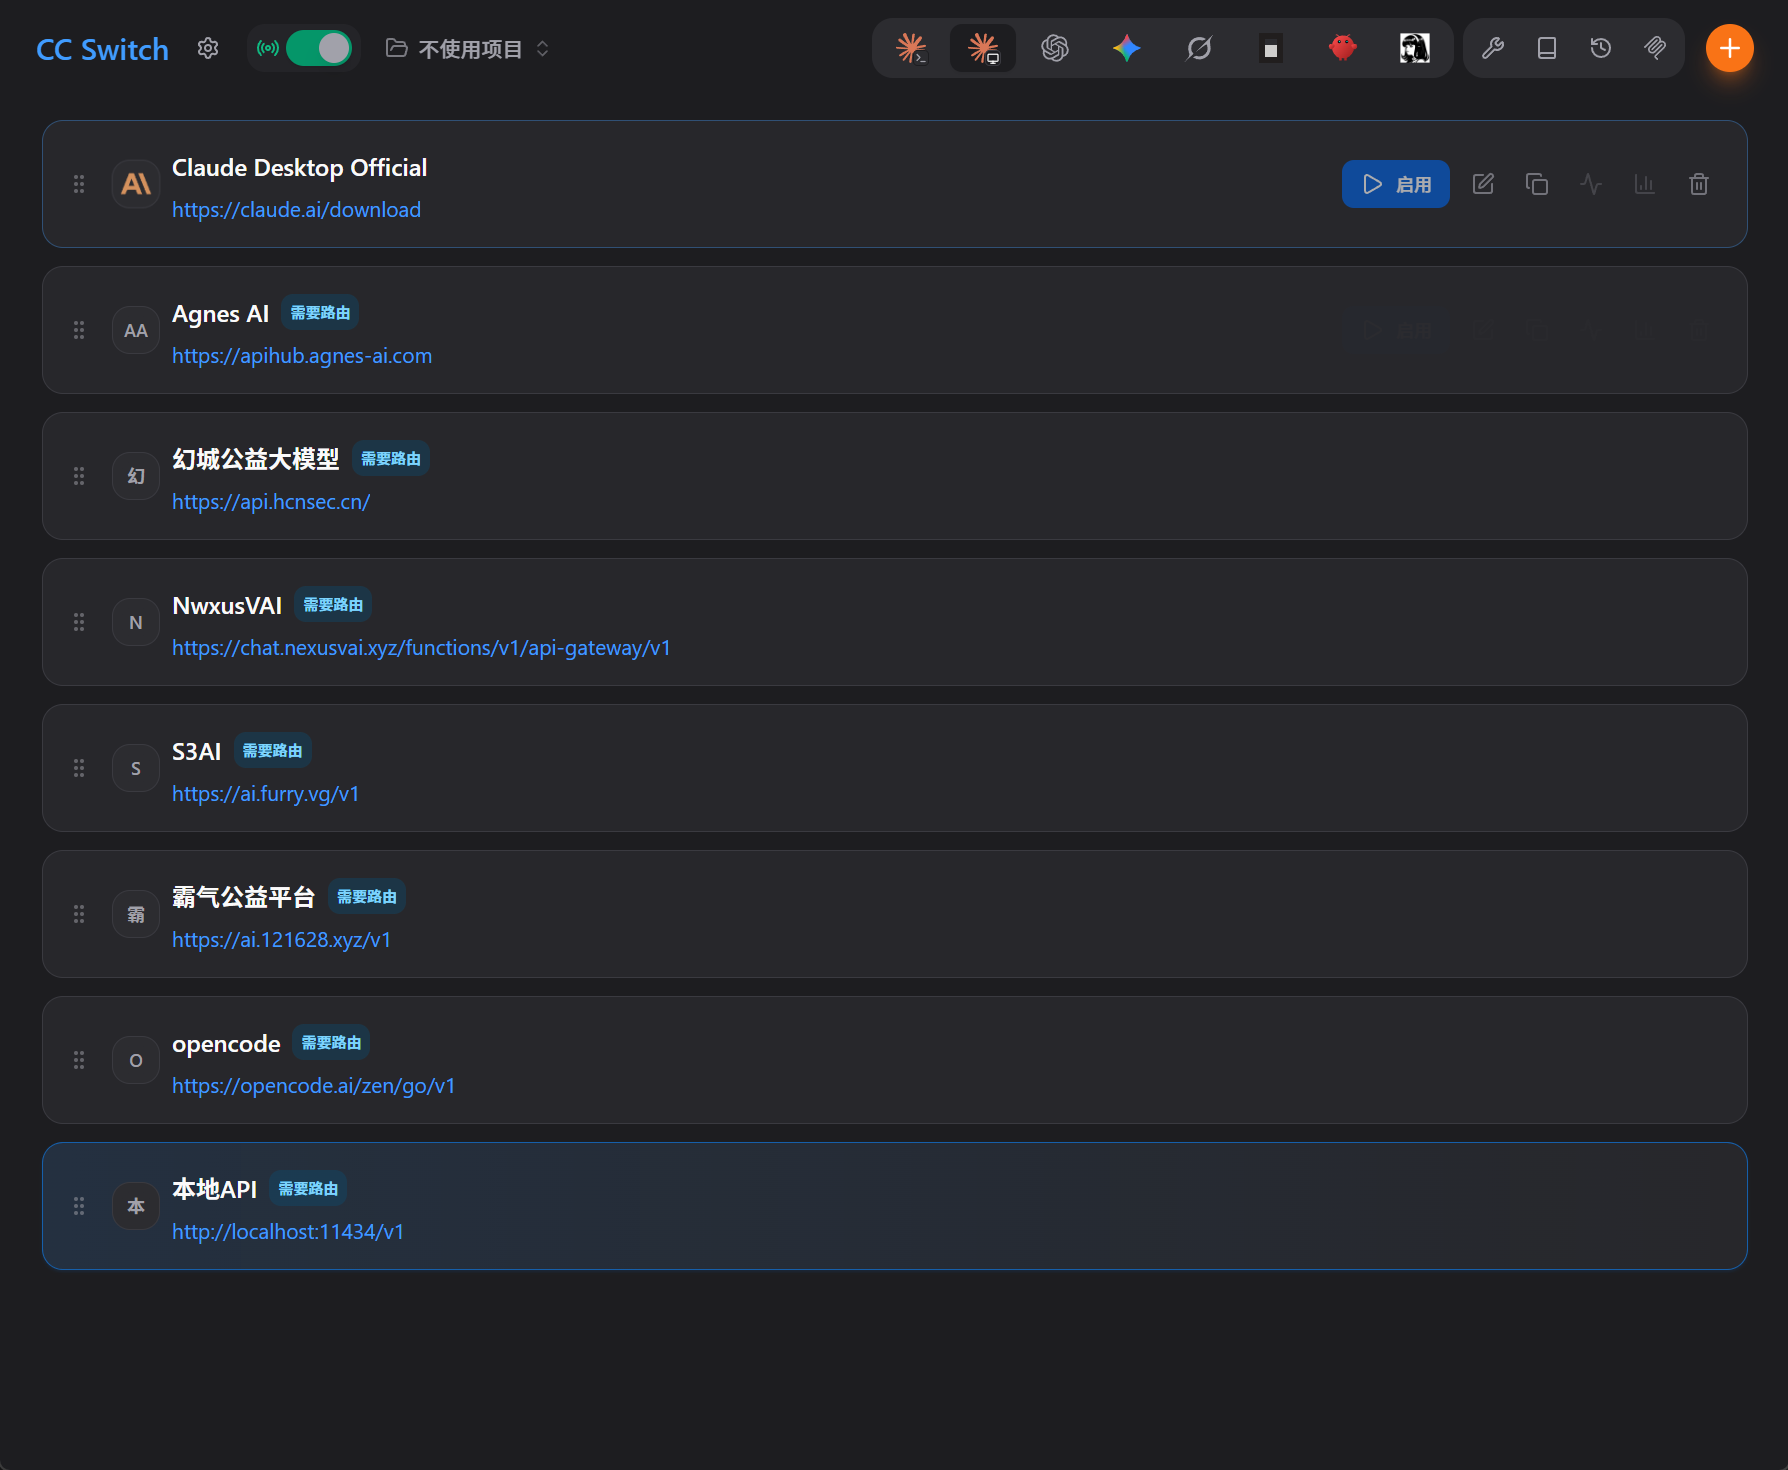Click the 需要路由 badge on 本地API
1788x1470 pixels.
tap(308, 1189)
